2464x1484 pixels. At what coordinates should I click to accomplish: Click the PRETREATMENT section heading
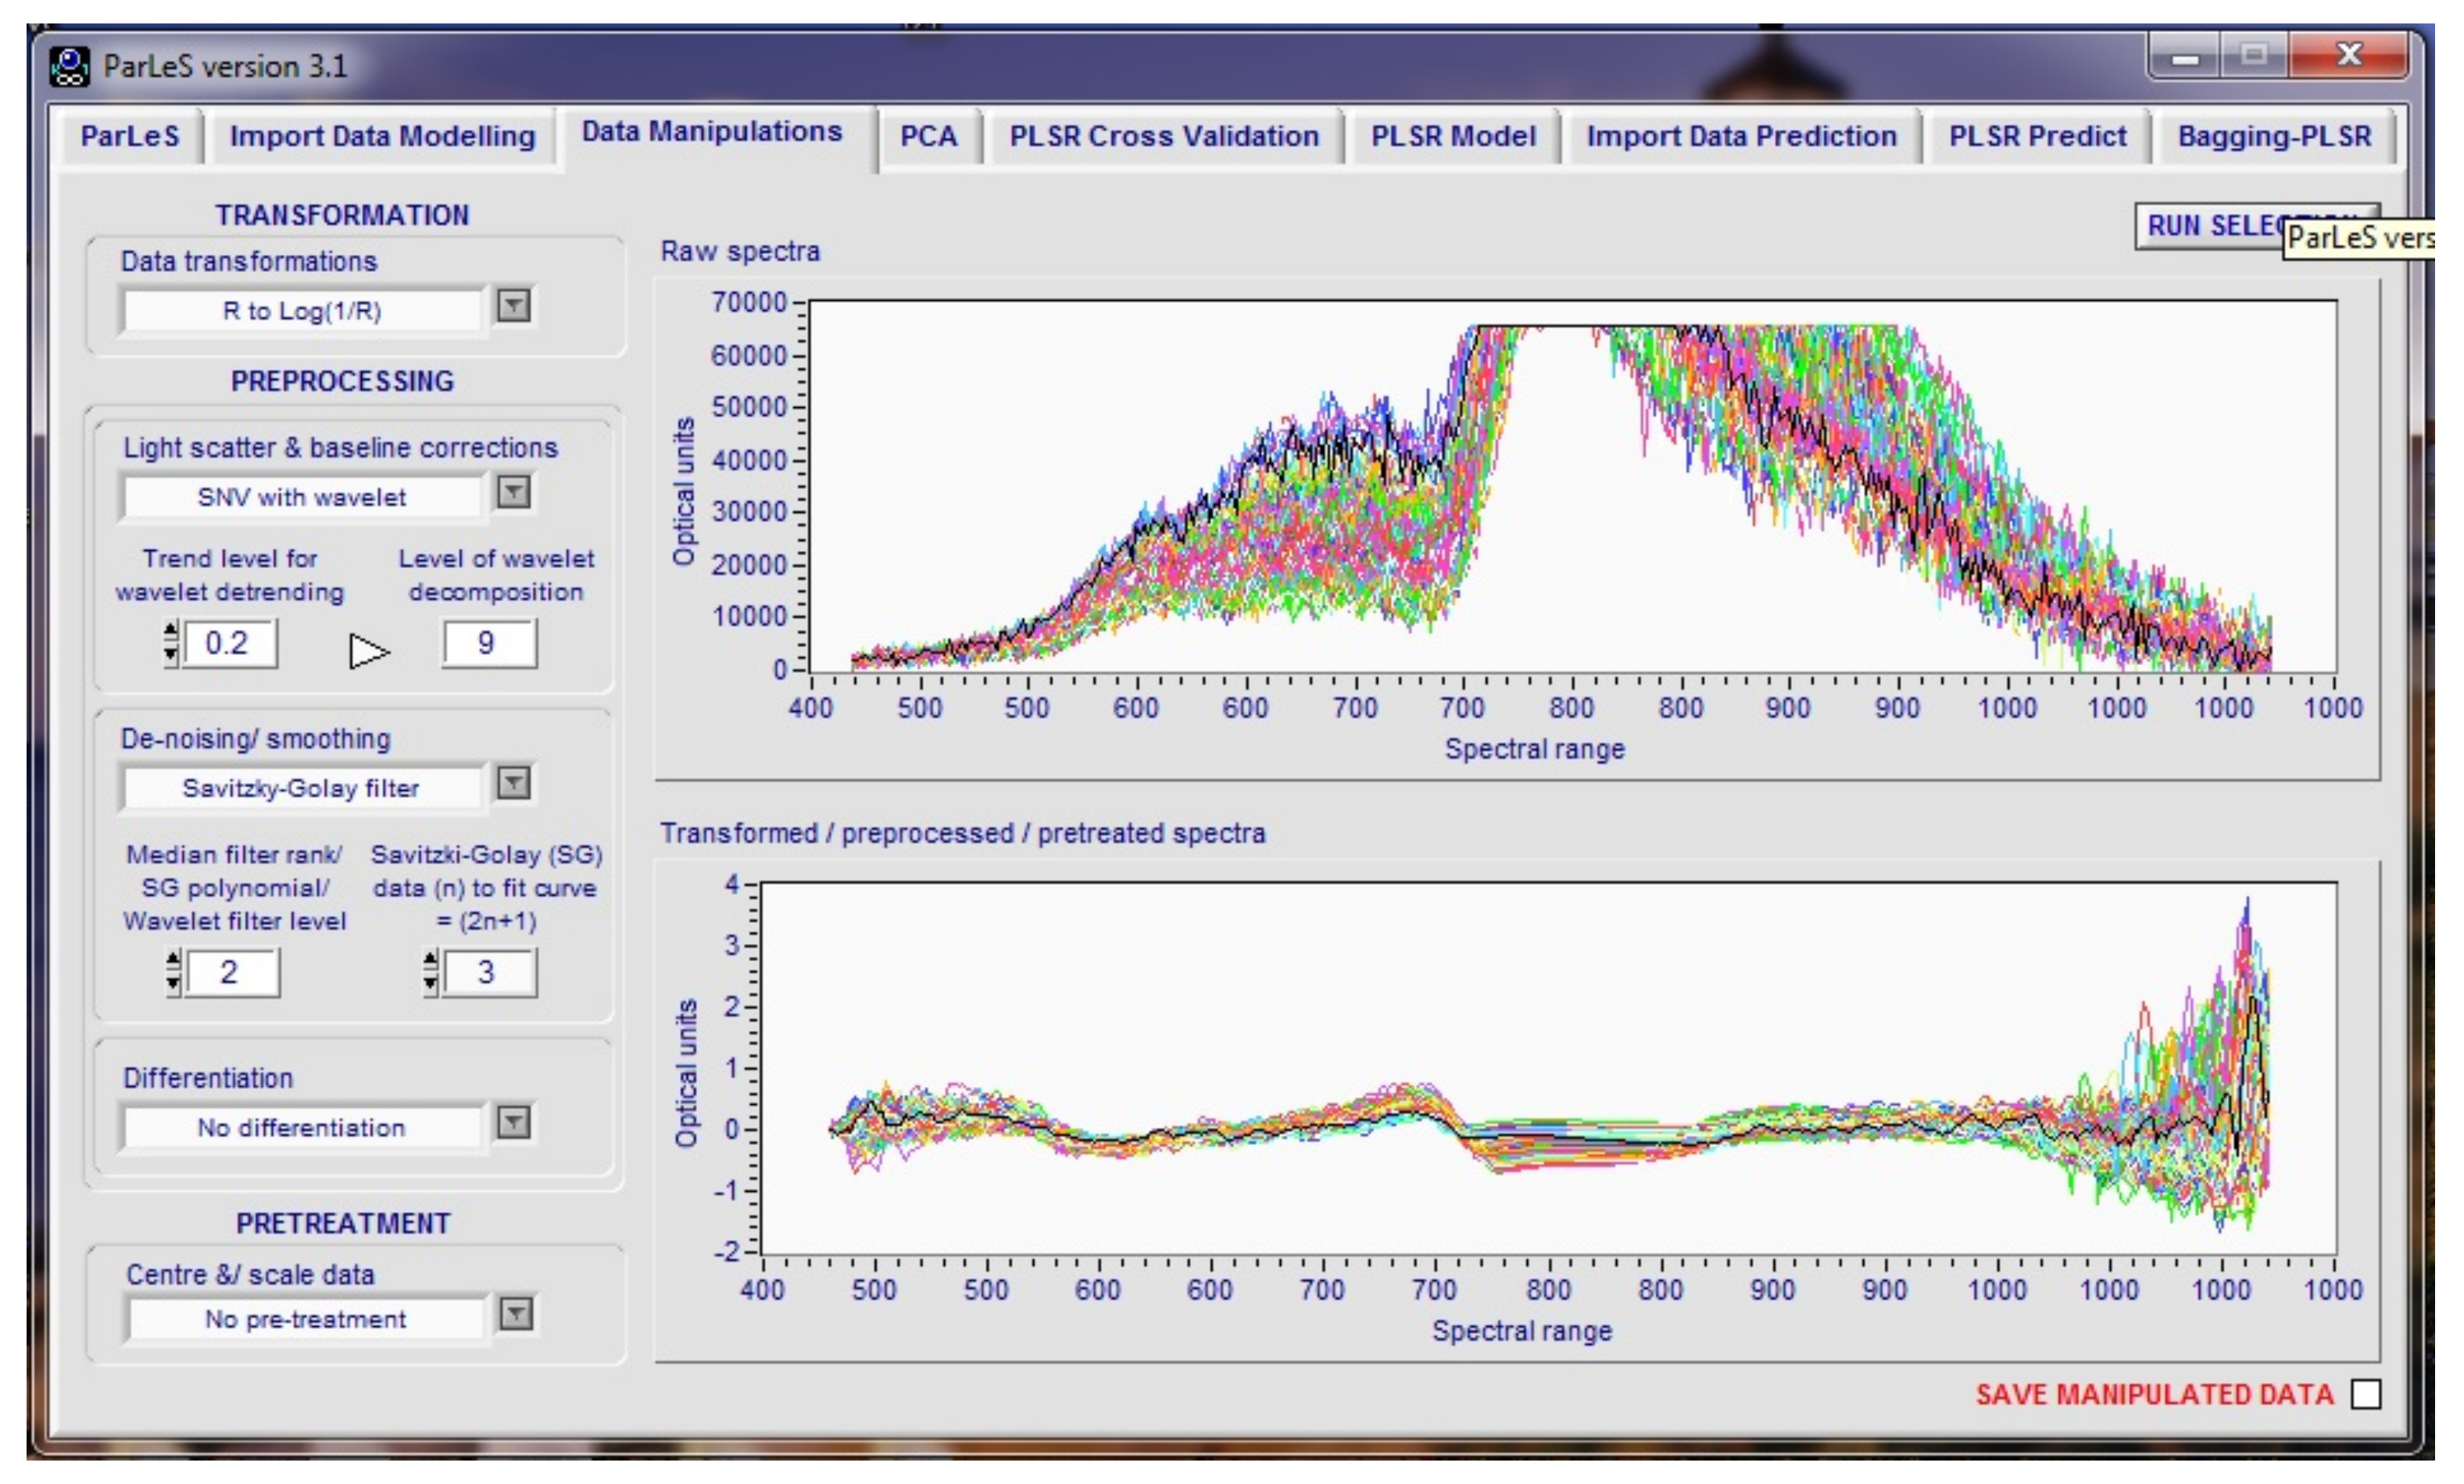(x=343, y=1223)
